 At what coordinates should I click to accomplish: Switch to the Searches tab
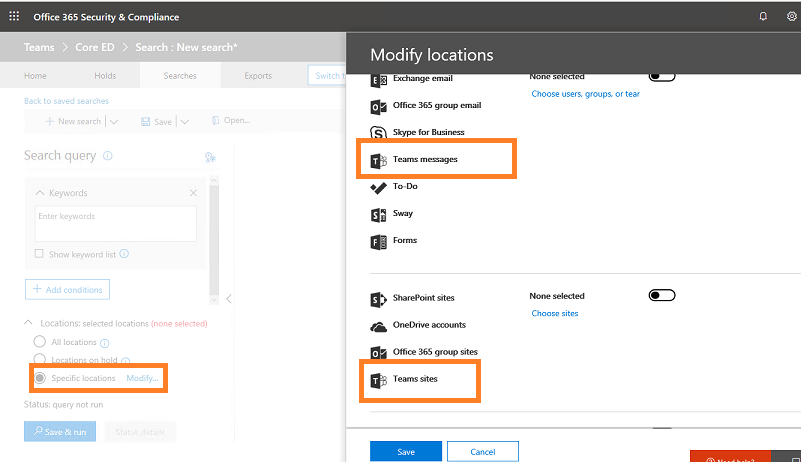[x=180, y=76]
